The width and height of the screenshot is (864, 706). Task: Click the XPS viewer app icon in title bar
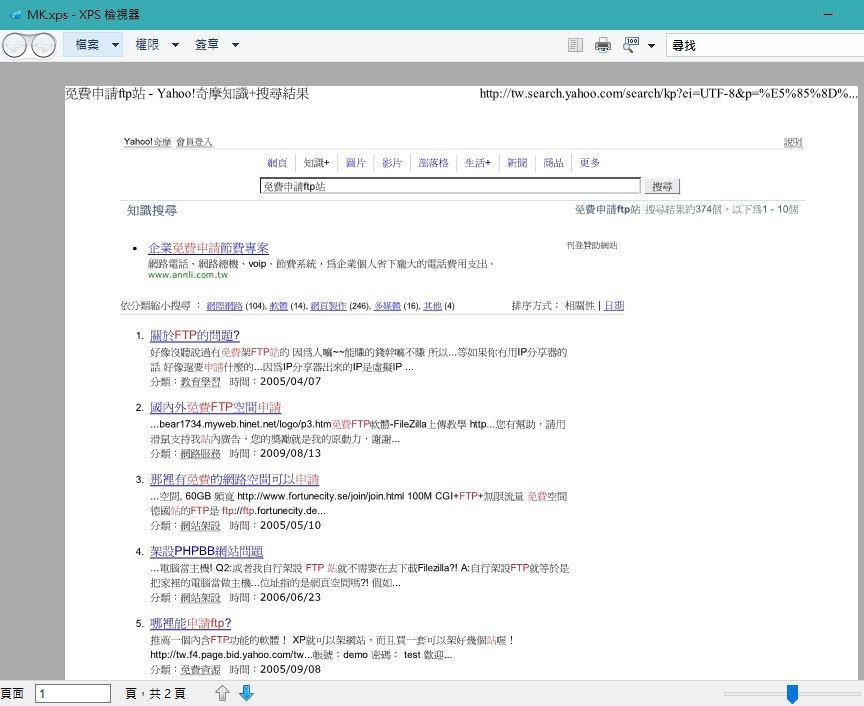coord(15,15)
